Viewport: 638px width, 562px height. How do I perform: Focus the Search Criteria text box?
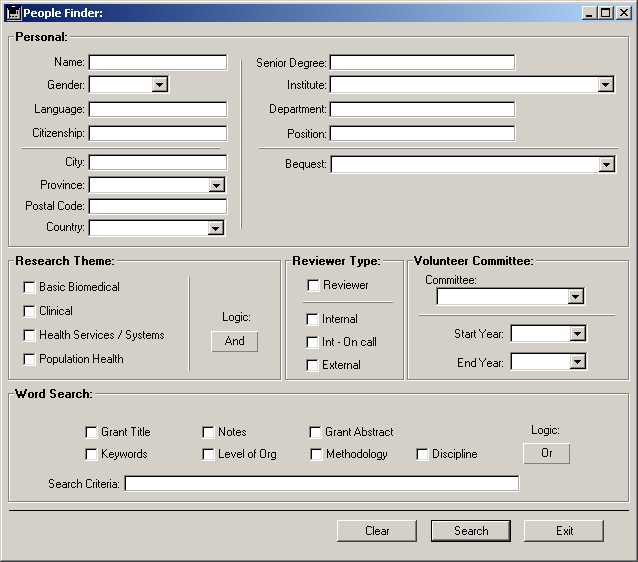click(x=322, y=483)
